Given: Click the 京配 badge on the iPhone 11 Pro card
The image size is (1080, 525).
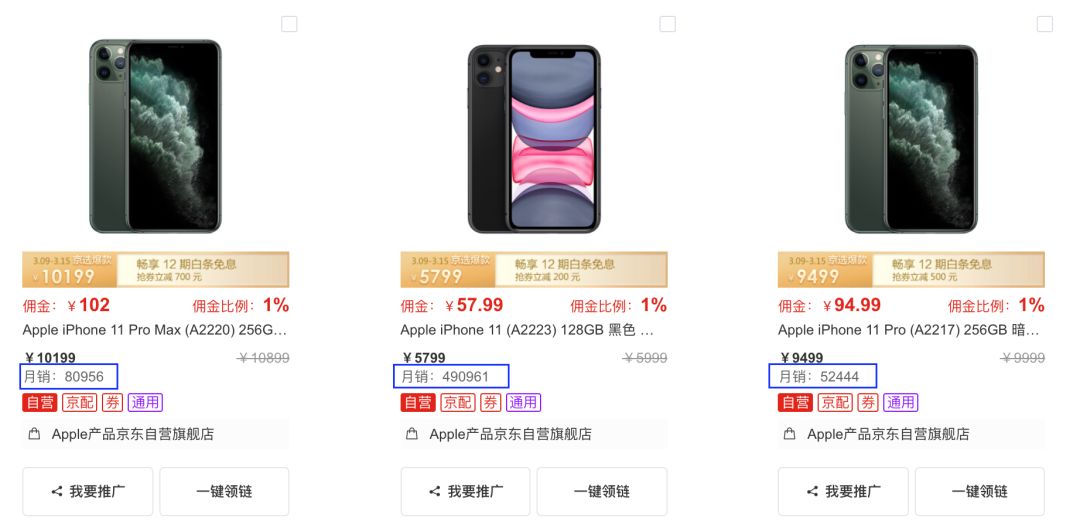Looking at the screenshot, I should [x=835, y=402].
